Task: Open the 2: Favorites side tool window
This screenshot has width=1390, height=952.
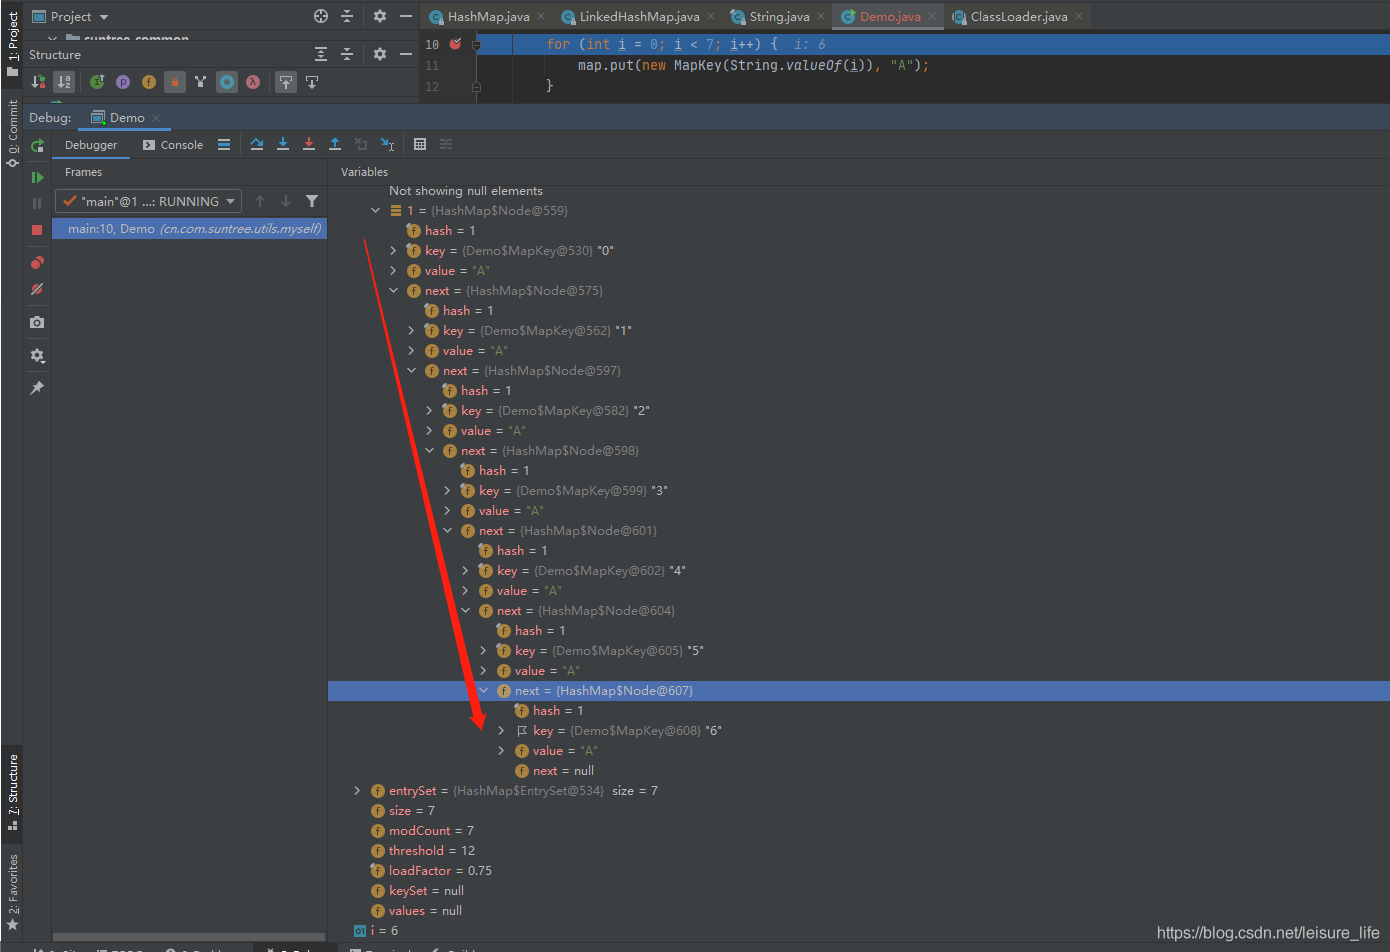Action: point(12,891)
